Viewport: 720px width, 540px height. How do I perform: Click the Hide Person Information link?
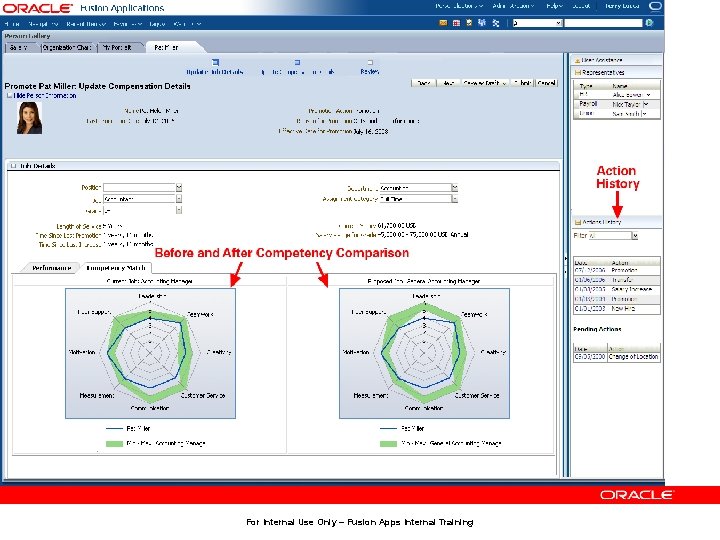tap(45, 96)
